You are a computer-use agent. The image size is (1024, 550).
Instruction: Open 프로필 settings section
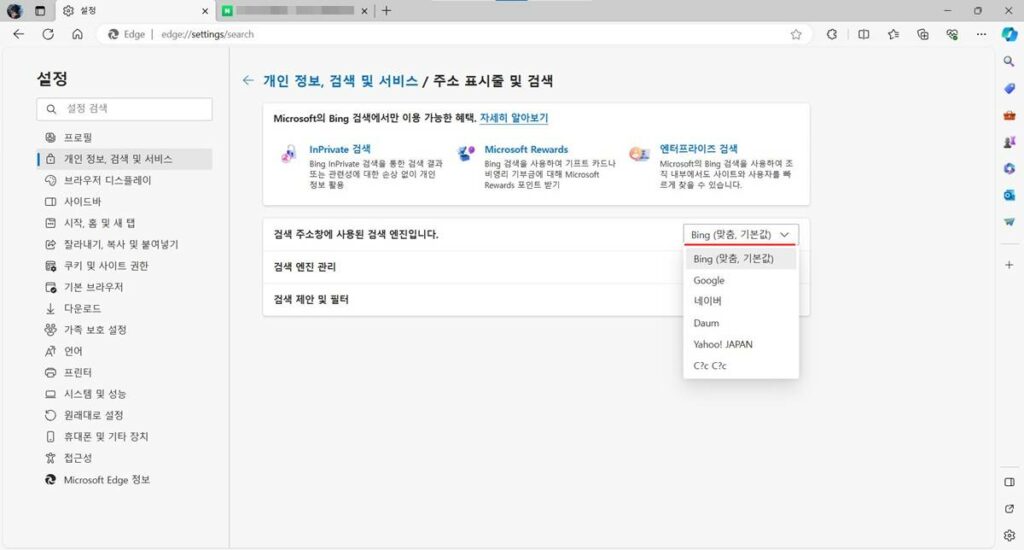(x=125, y=137)
